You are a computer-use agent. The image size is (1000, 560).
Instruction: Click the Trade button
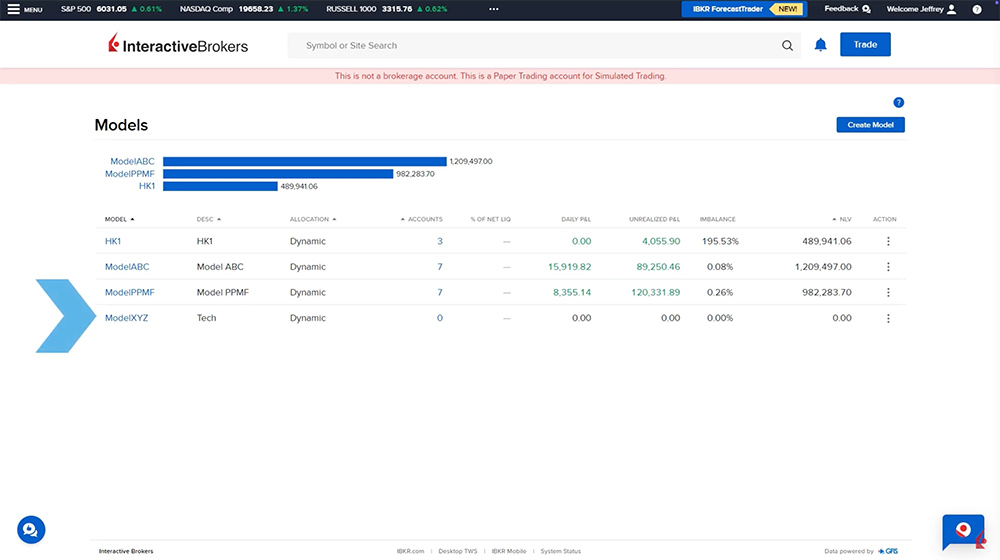click(x=865, y=45)
